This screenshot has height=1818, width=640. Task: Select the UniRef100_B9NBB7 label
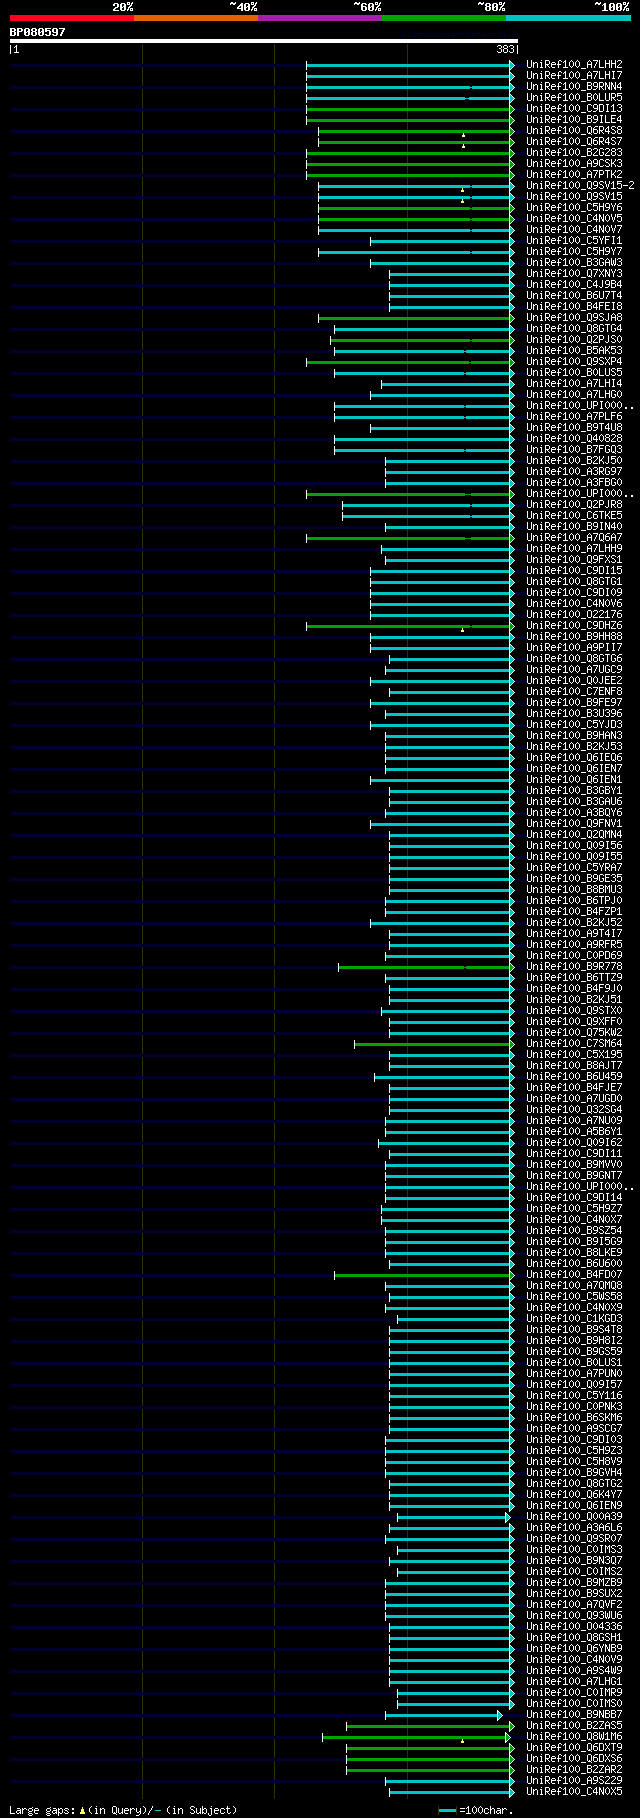point(574,1715)
